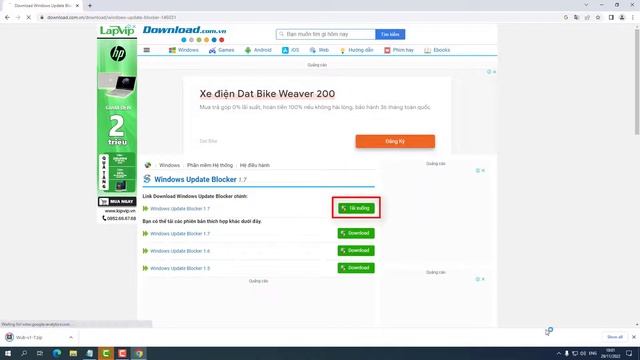640x360 pixels.
Task: Open the Hướng dẫn category tab
Action: tap(356, 50)
